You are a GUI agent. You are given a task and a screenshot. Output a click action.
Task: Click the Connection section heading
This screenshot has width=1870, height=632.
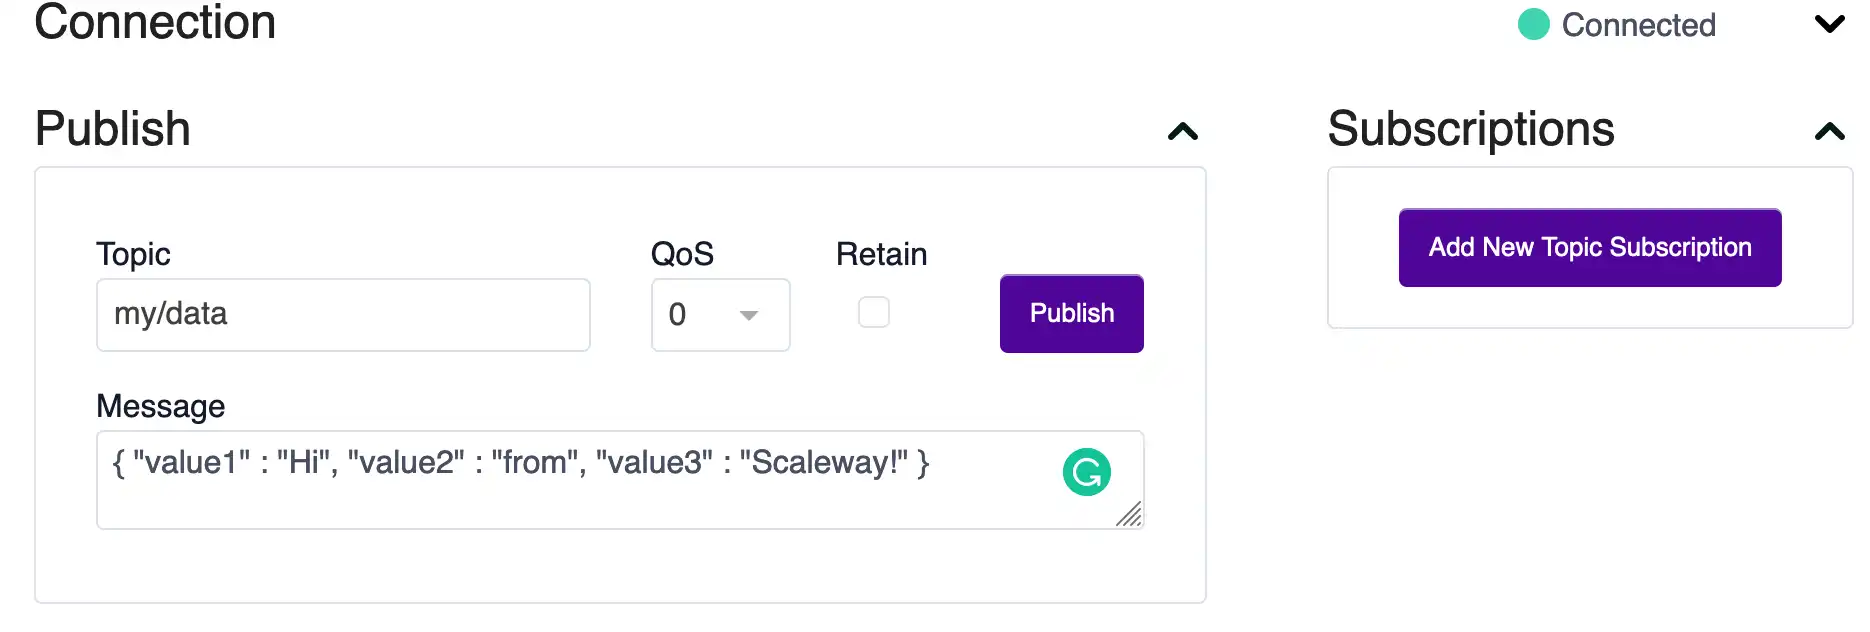155,22
